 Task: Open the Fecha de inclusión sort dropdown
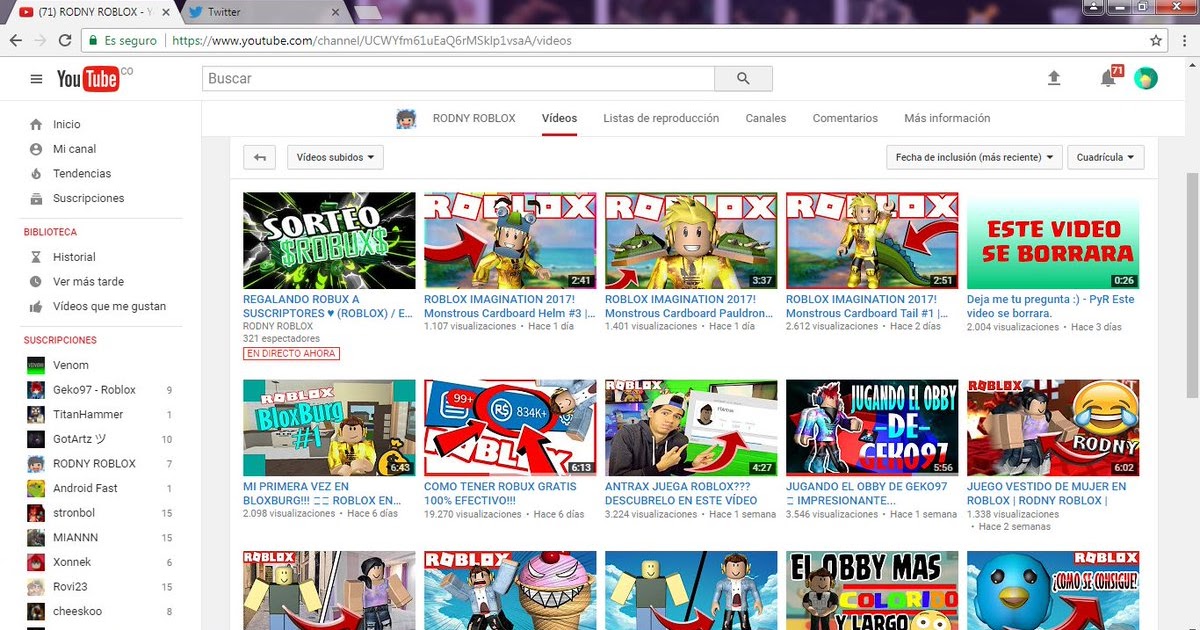click(974, 157)
